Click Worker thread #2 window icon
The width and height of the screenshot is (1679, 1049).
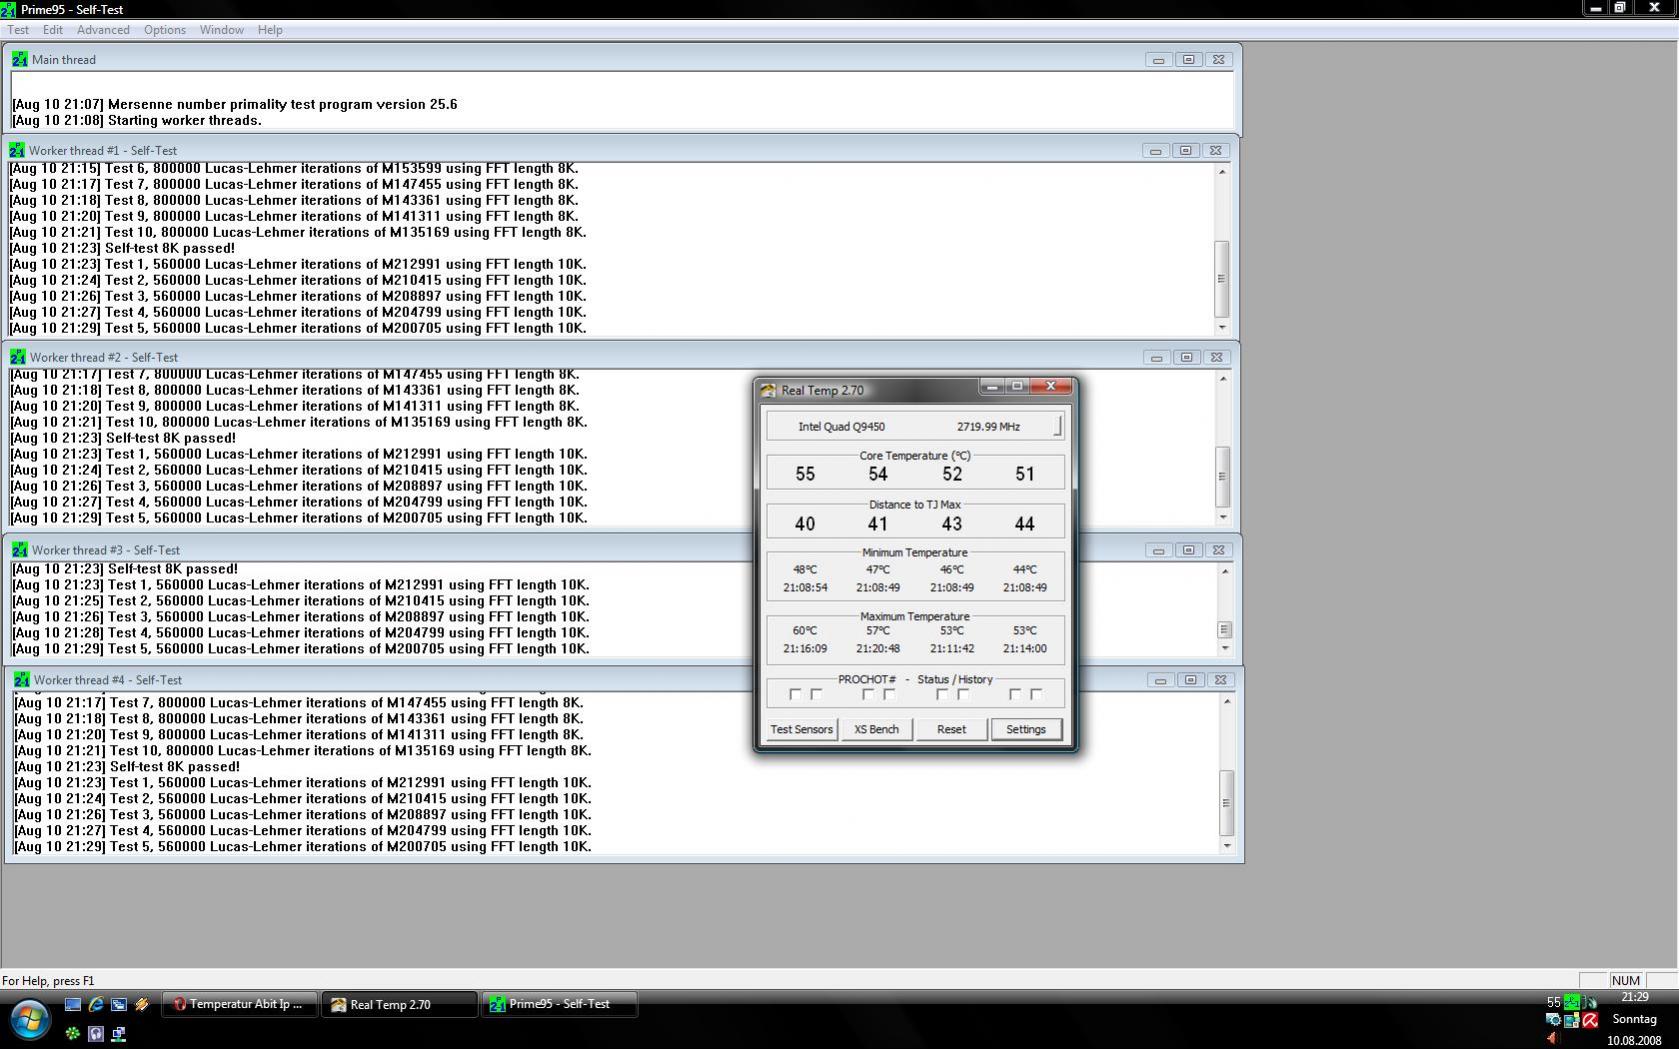(17, 357)
